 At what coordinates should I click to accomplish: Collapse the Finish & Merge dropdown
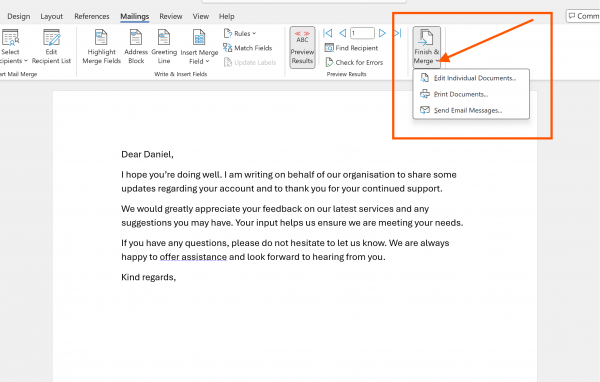point(426,47)
